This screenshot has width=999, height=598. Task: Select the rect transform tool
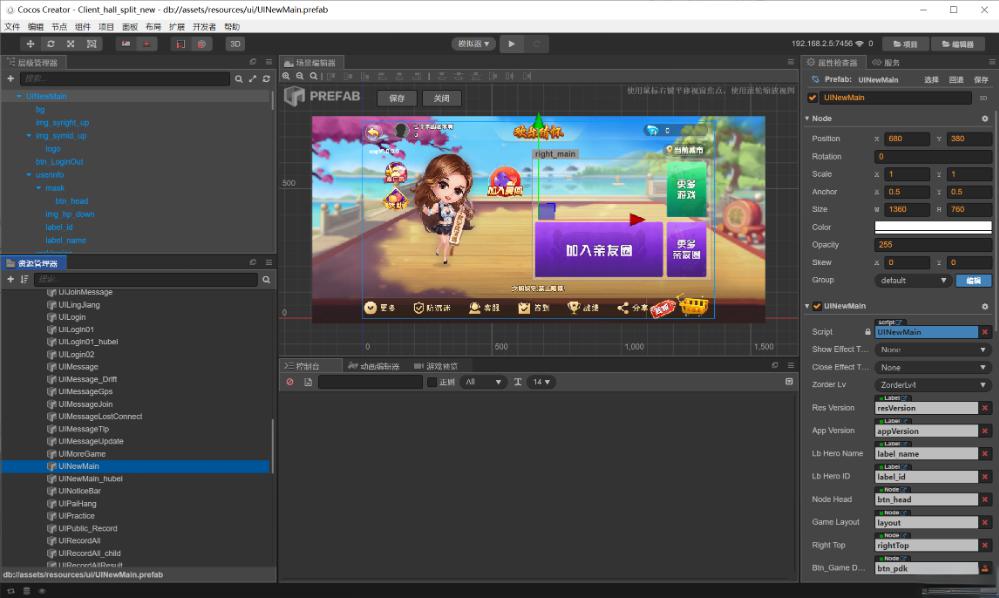(92, 44)
